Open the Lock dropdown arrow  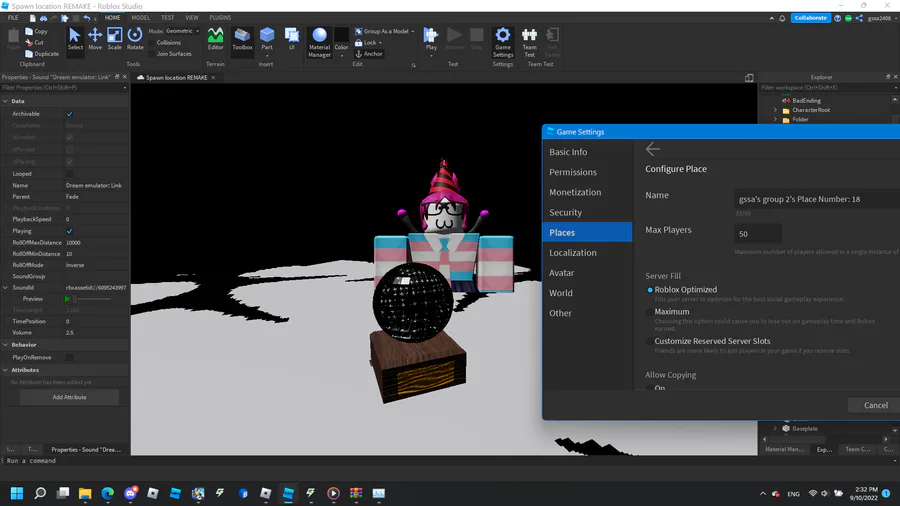[380, 43]
